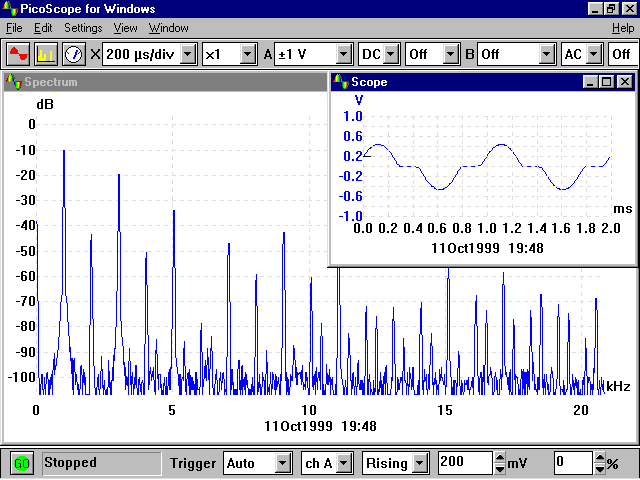640x480 pixels.
Task: Click the meter view toolbar icon
Action: 74,53
